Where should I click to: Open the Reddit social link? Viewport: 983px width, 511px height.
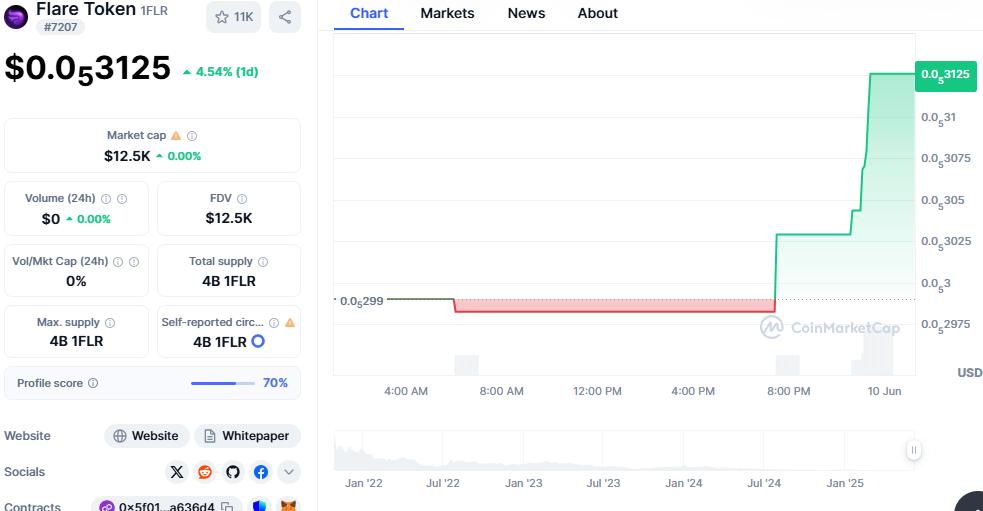(x=205, y=472)
